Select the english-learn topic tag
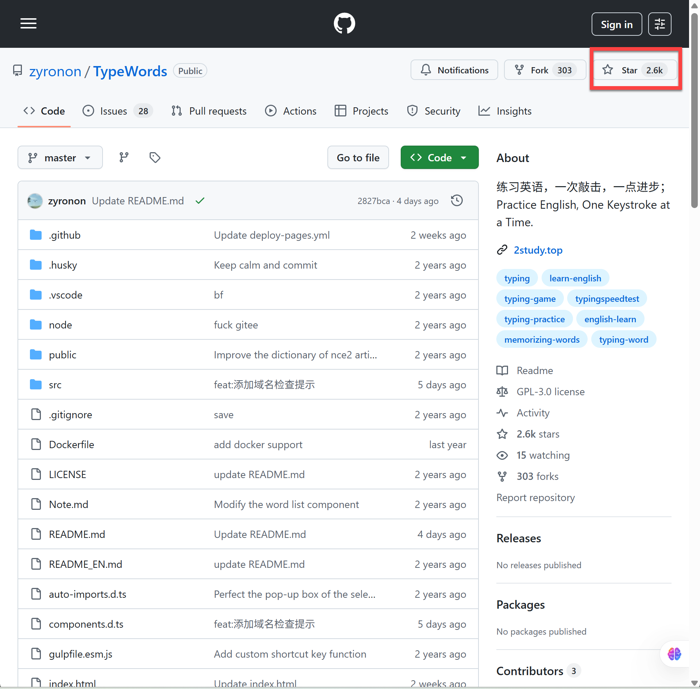This screenshot has width=700, height=689. (610, 319)
